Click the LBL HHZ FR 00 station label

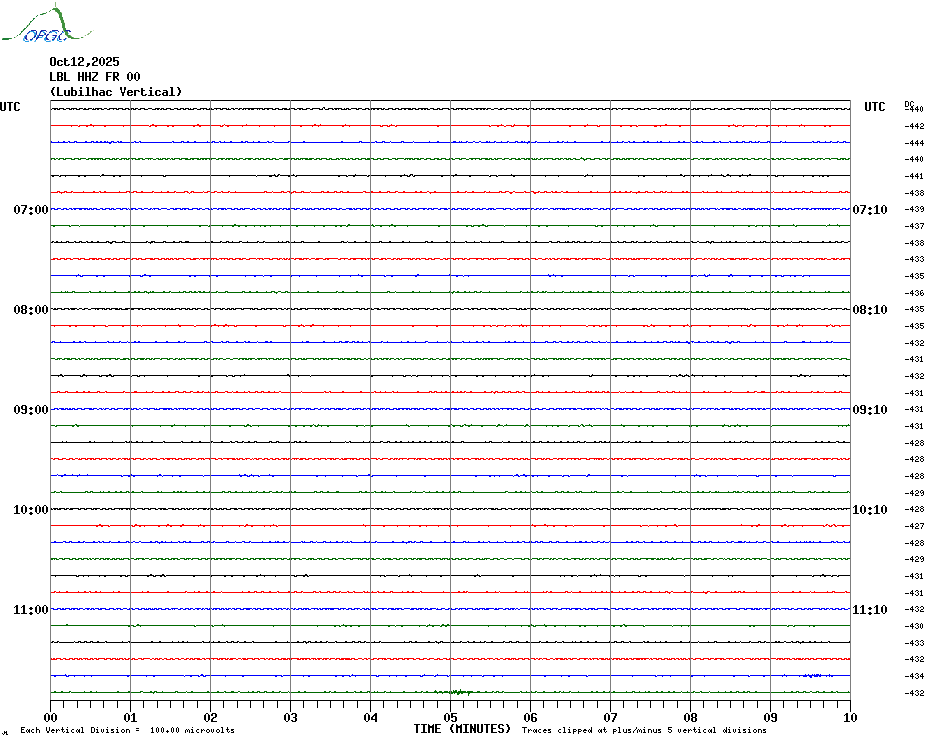pyautogui.click(x=95, y=77)
